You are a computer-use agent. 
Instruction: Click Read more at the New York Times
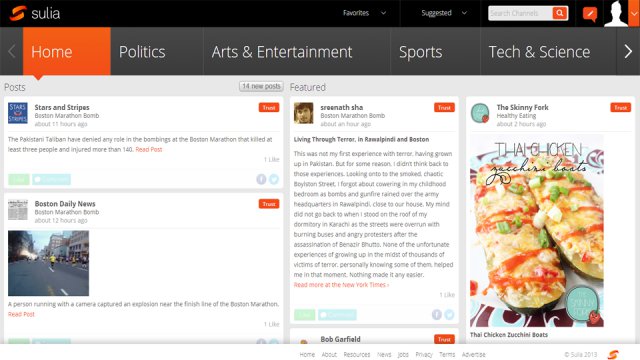(x=341, y=285)
